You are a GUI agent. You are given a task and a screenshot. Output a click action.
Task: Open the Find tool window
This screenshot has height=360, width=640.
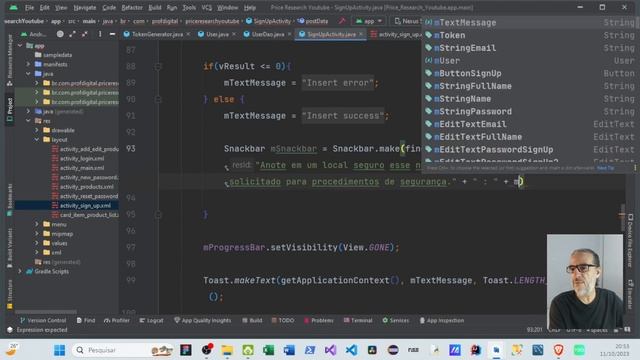pos(86,320)
